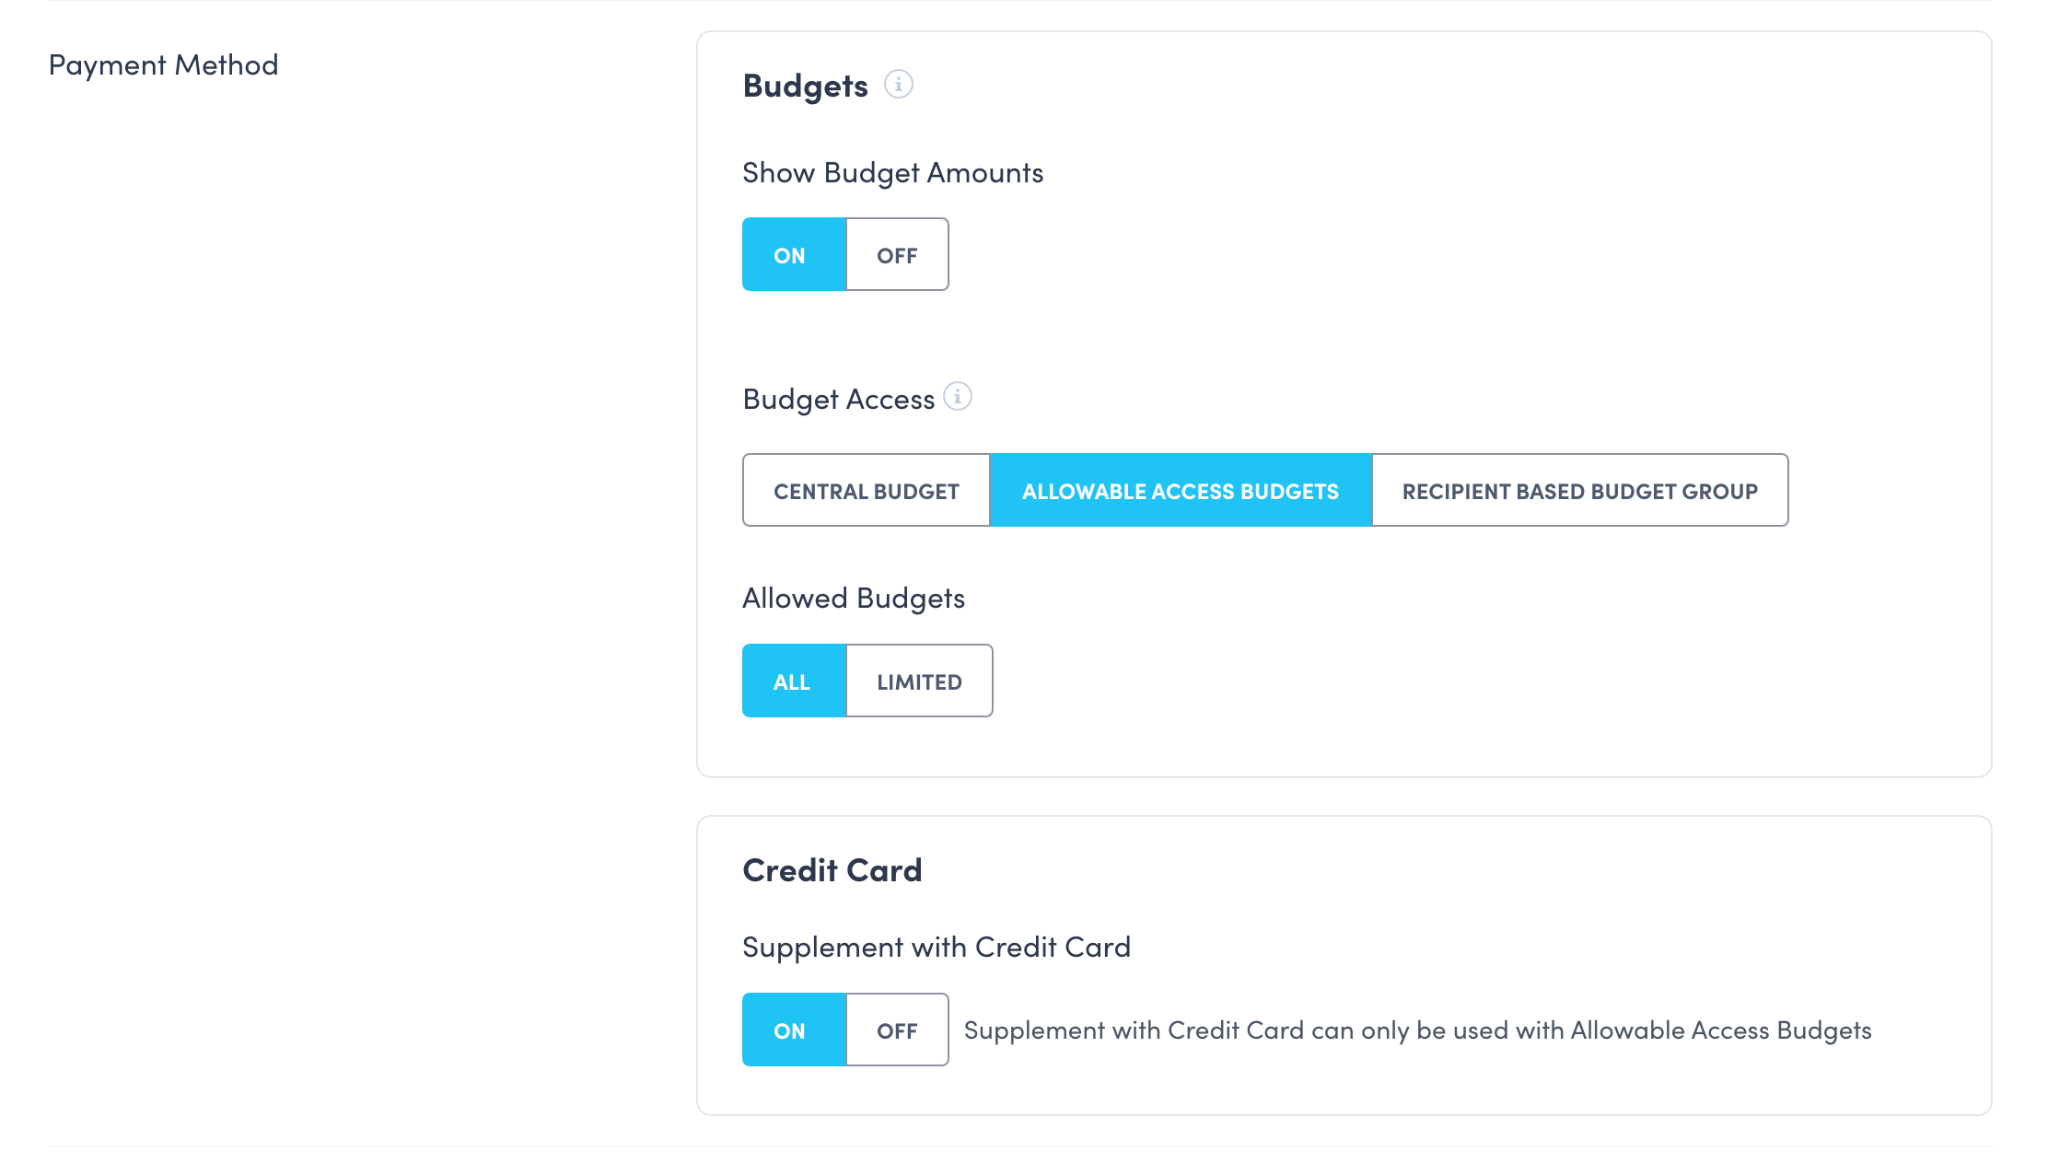Click the info icon beside Budgets heading
Screen dimensions: 2048x1153
point(898,85)
